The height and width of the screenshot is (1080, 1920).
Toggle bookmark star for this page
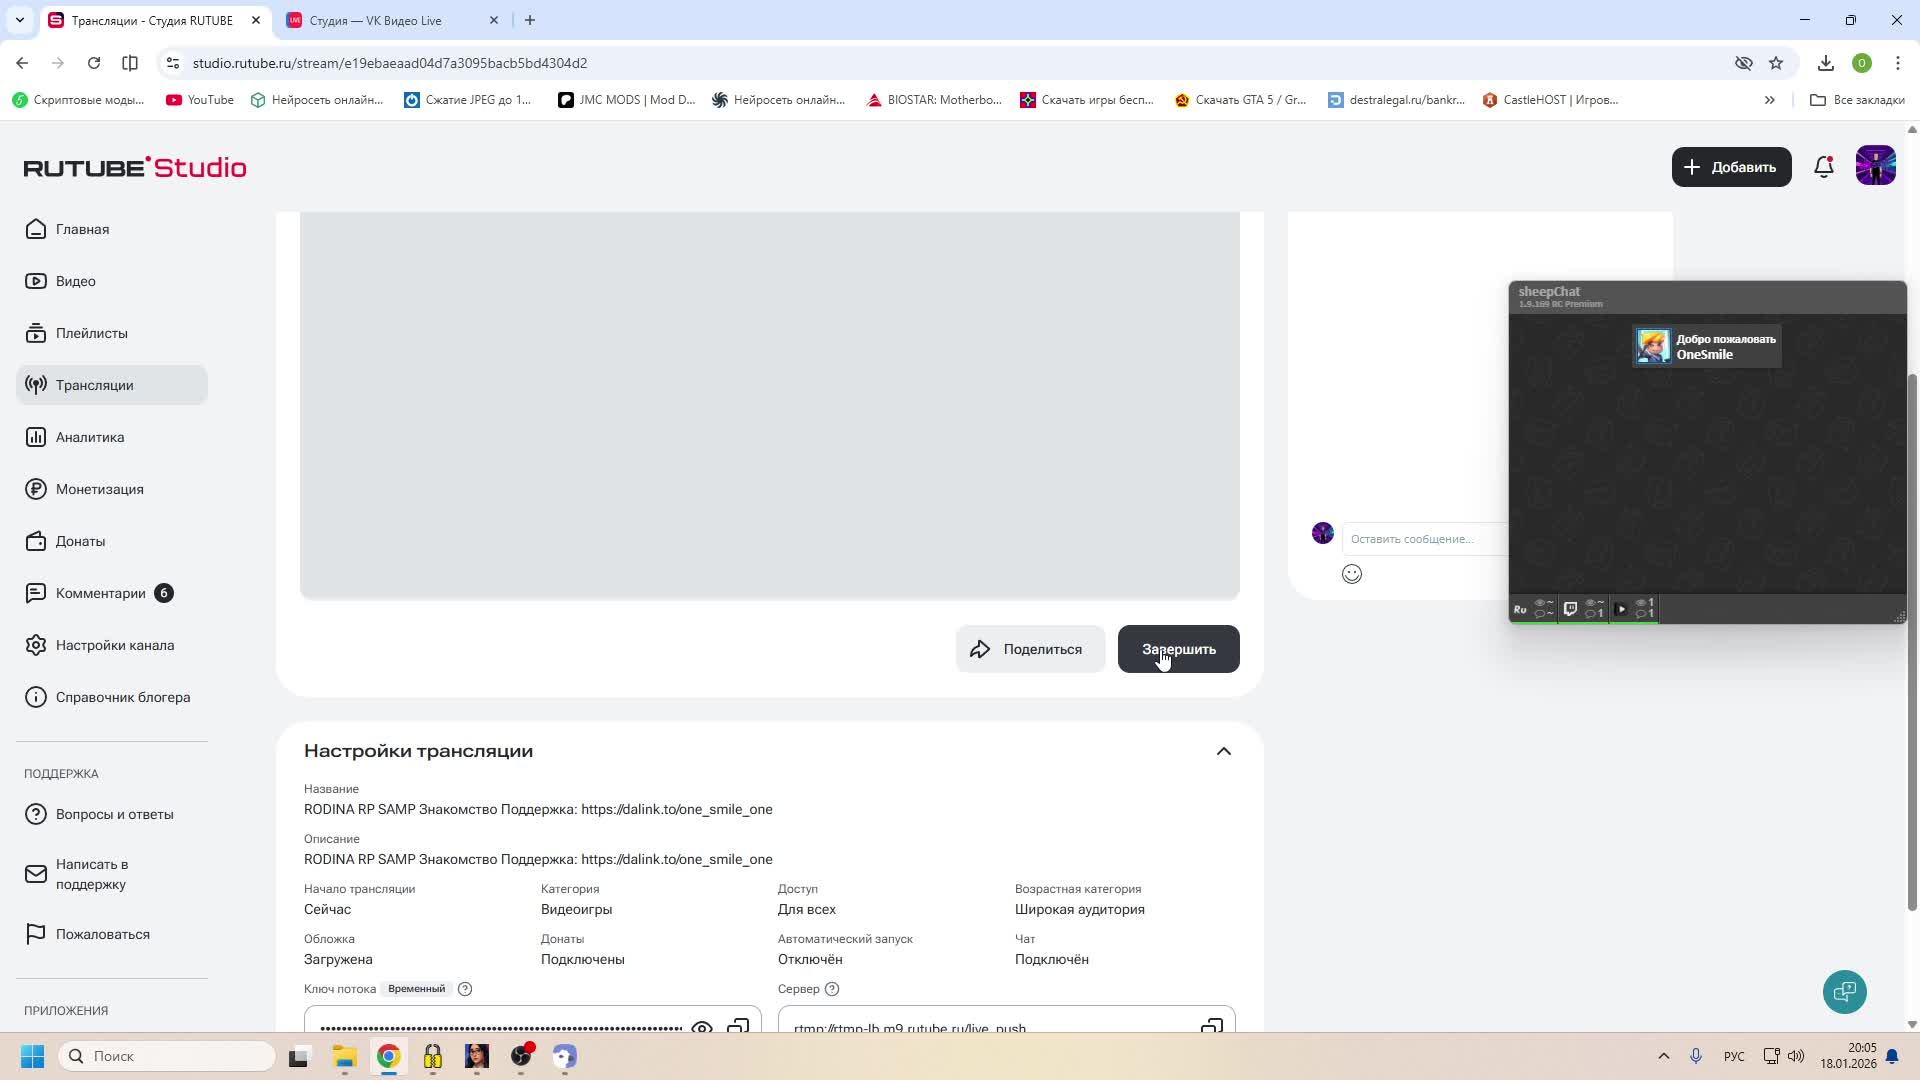click(1776, 63)
